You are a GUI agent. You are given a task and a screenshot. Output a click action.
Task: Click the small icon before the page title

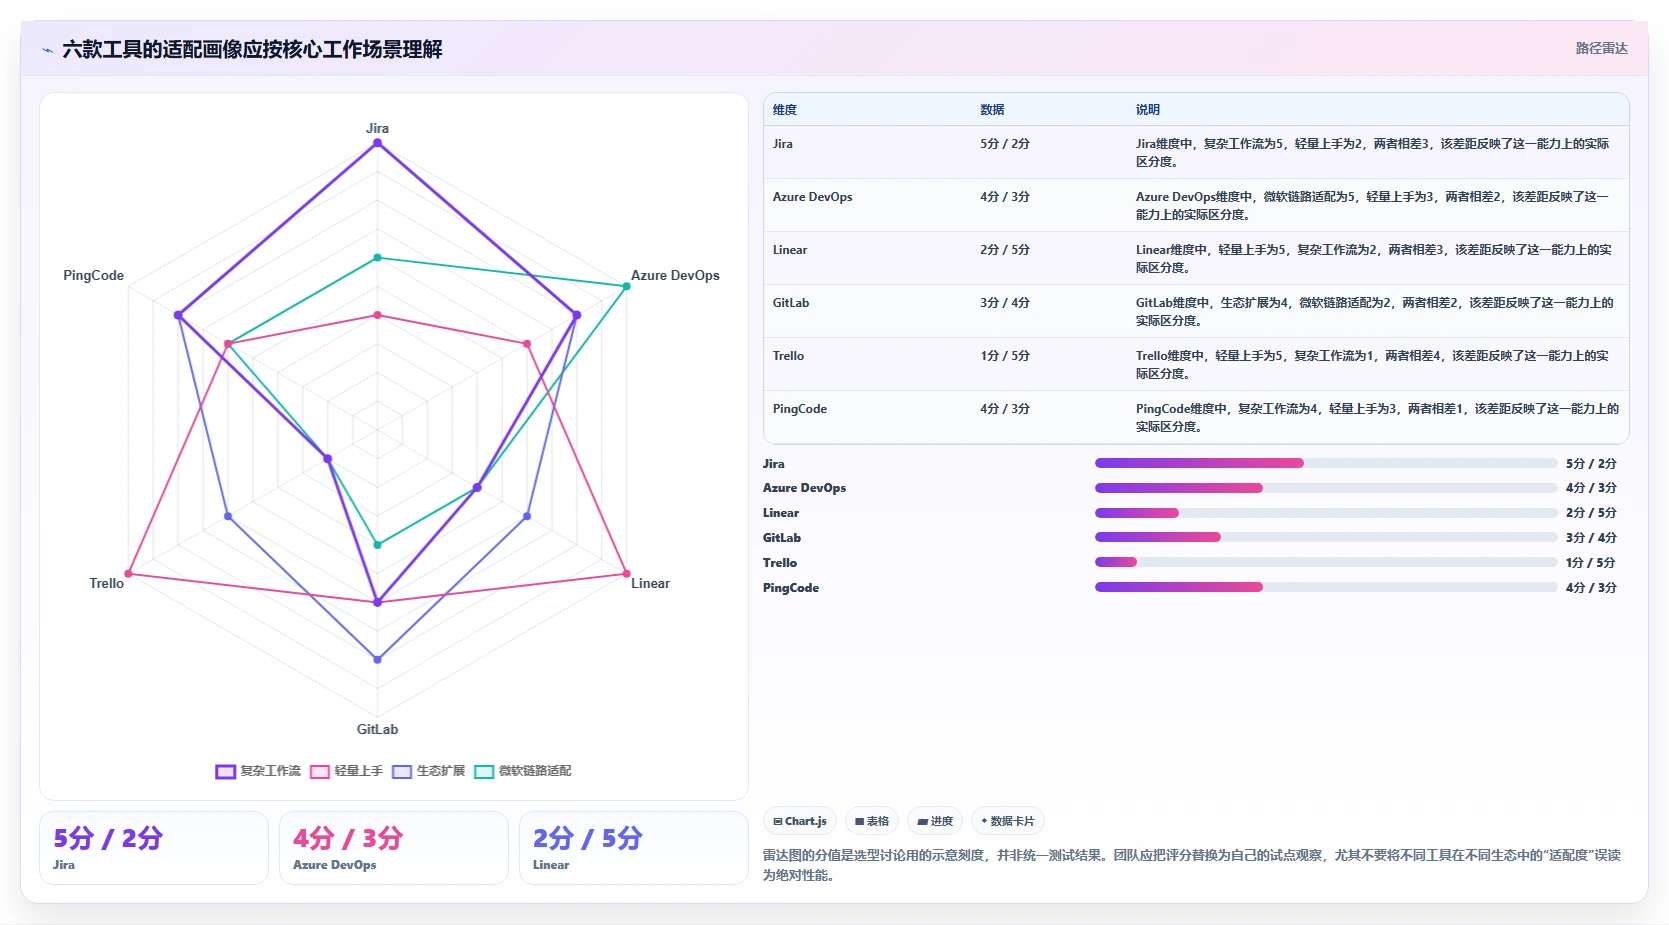click(x=47, y=50)
